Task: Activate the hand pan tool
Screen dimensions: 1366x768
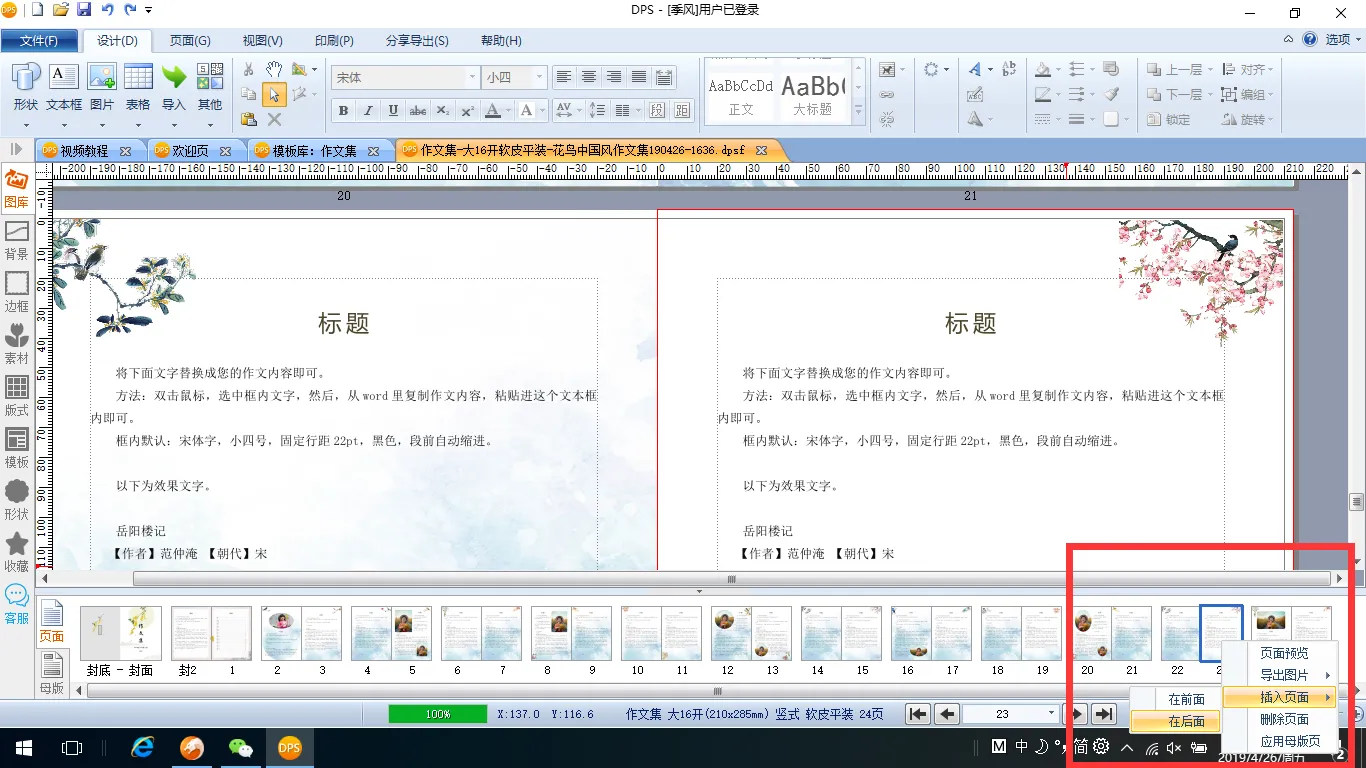Action: click(274, 70)
